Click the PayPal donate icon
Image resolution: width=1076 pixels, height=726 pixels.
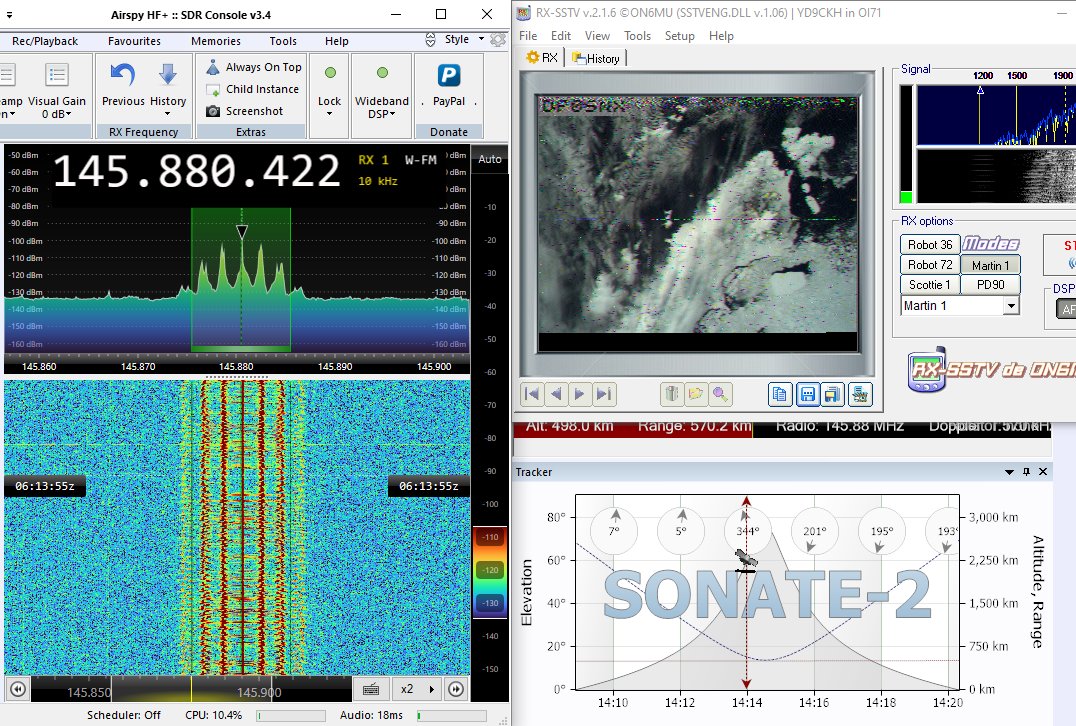[449, 75]
